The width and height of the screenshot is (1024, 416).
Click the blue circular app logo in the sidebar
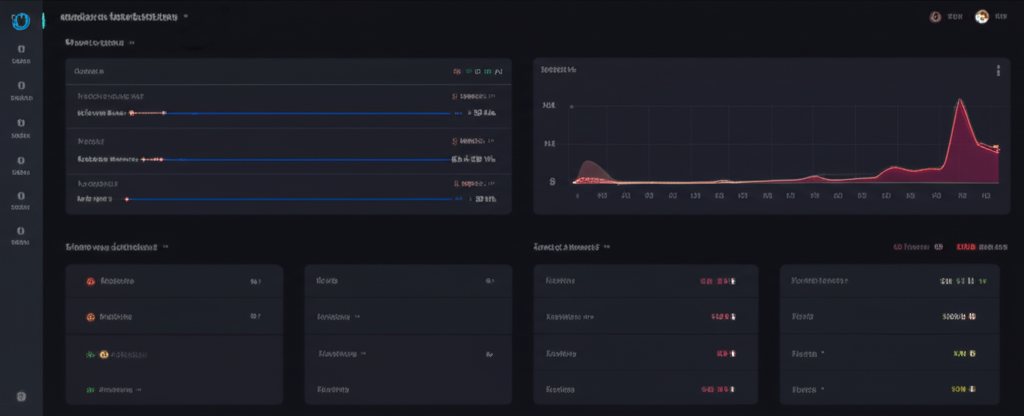[x=19, y=18]
